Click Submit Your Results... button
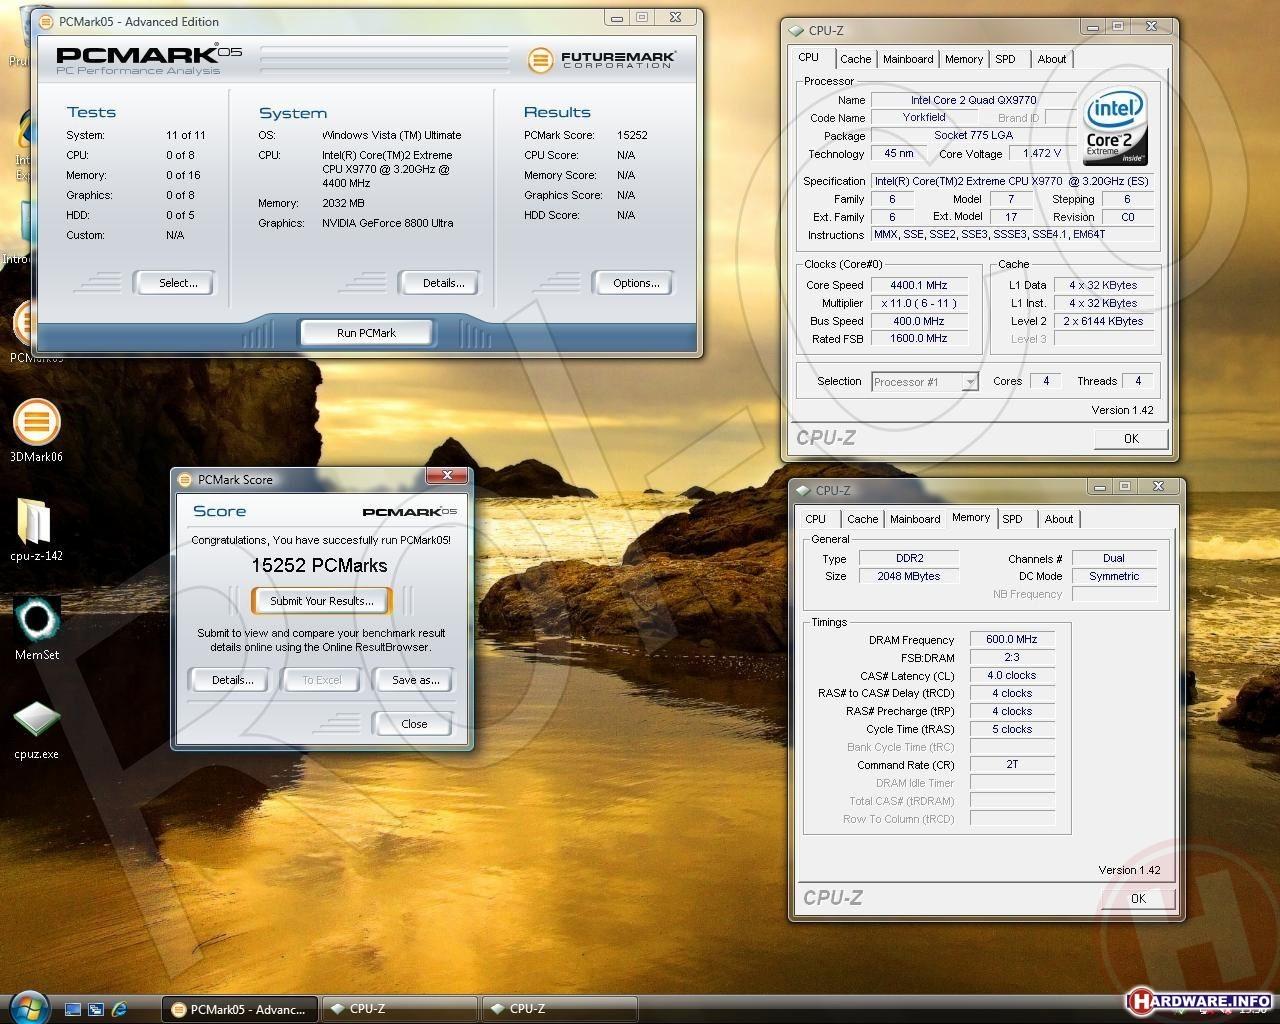1280x1024 pixels. point(322,601)
